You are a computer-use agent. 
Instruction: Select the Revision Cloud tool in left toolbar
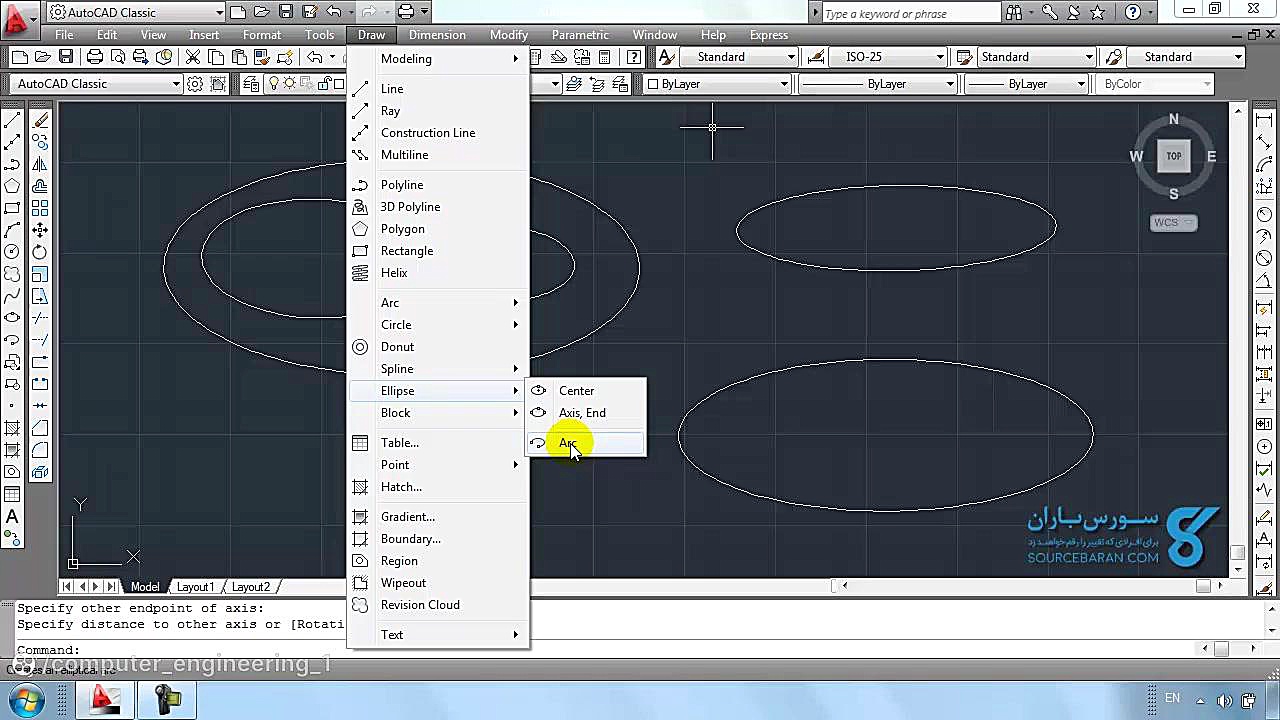12,274
